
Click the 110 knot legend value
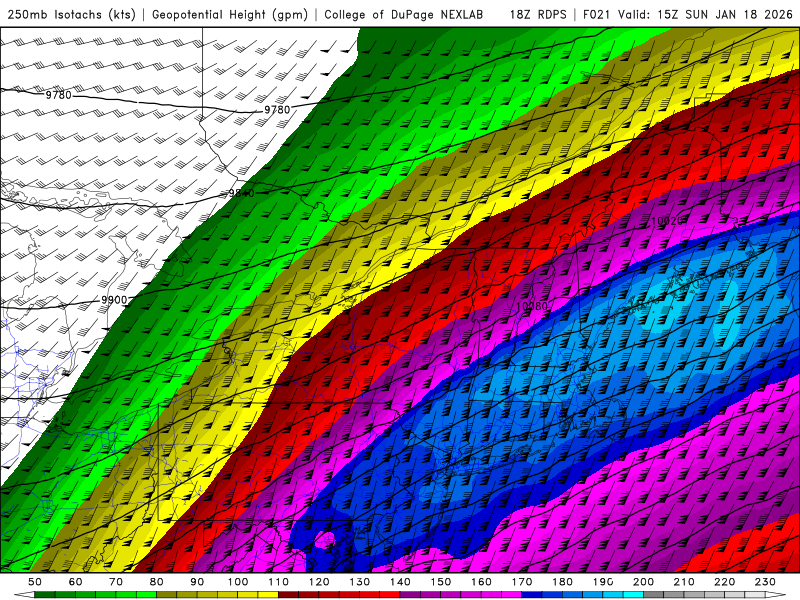[x=279, y=582]
